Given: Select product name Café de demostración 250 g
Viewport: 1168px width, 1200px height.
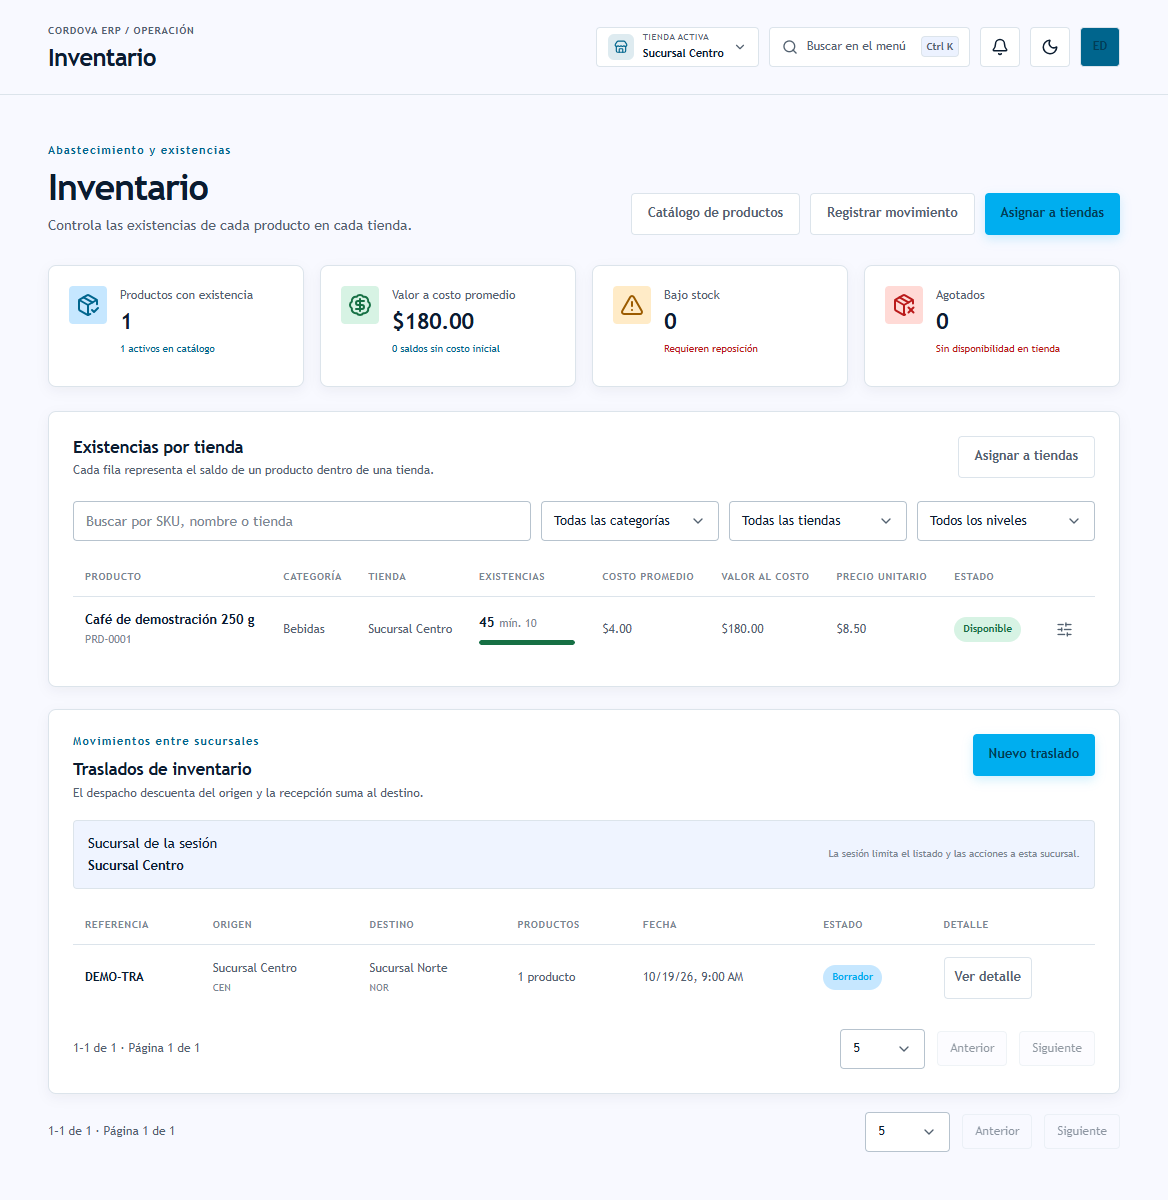Looking at the screenshot, I should click(170, 620).
